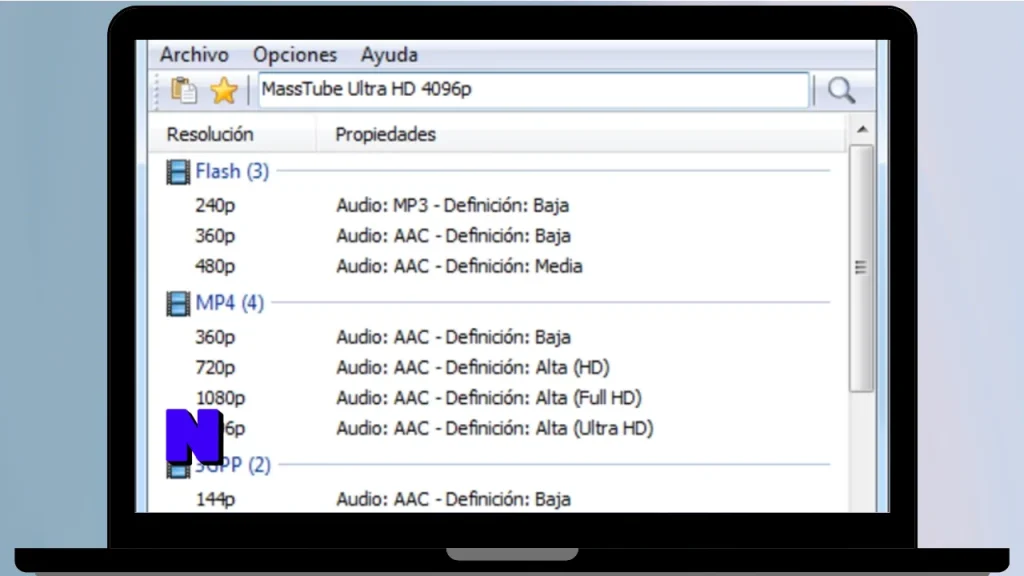Collapse the 3GPP (2) group
1024x576 pixels.
233,465
